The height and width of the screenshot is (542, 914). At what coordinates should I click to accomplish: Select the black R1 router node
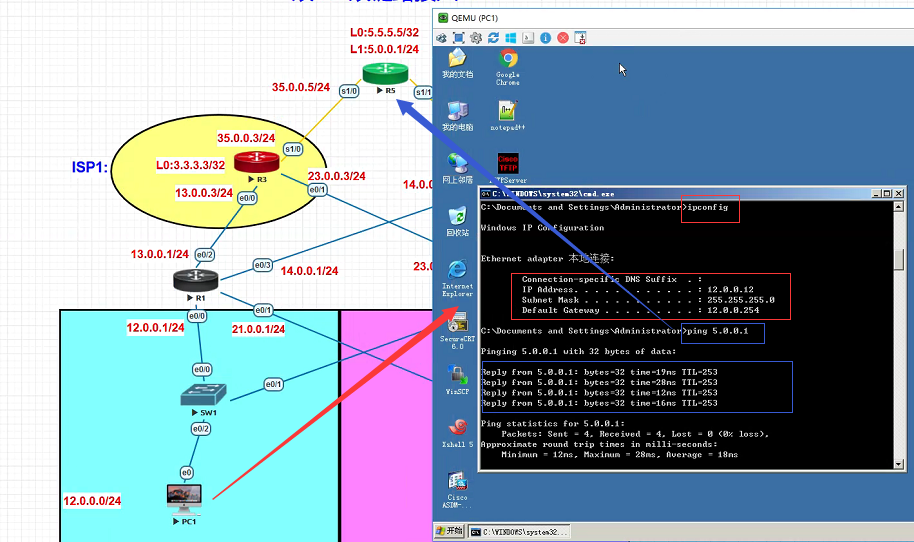[196, 280]
